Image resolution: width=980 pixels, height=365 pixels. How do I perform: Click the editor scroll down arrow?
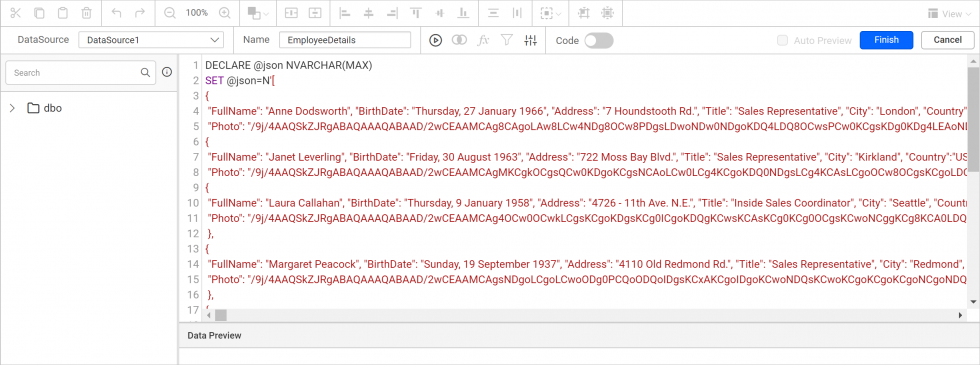click(973, 301)
